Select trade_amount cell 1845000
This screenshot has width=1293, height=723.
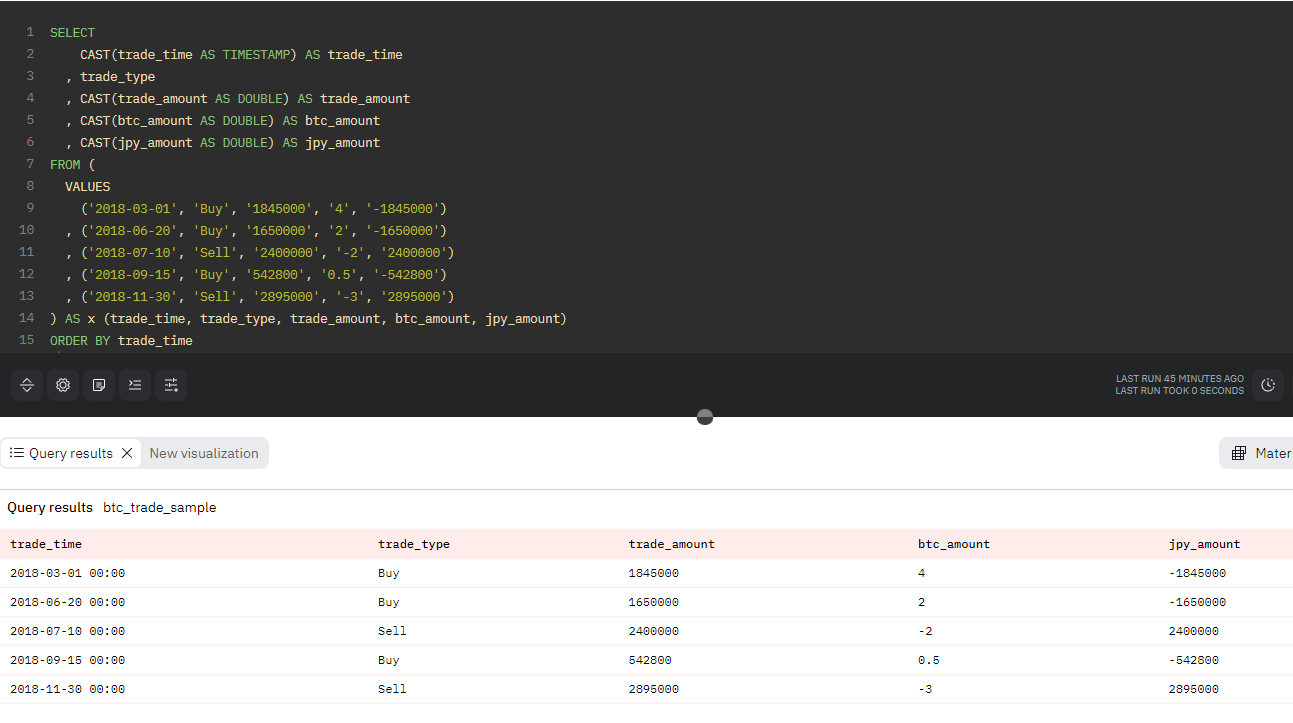[x=654, y=573]
